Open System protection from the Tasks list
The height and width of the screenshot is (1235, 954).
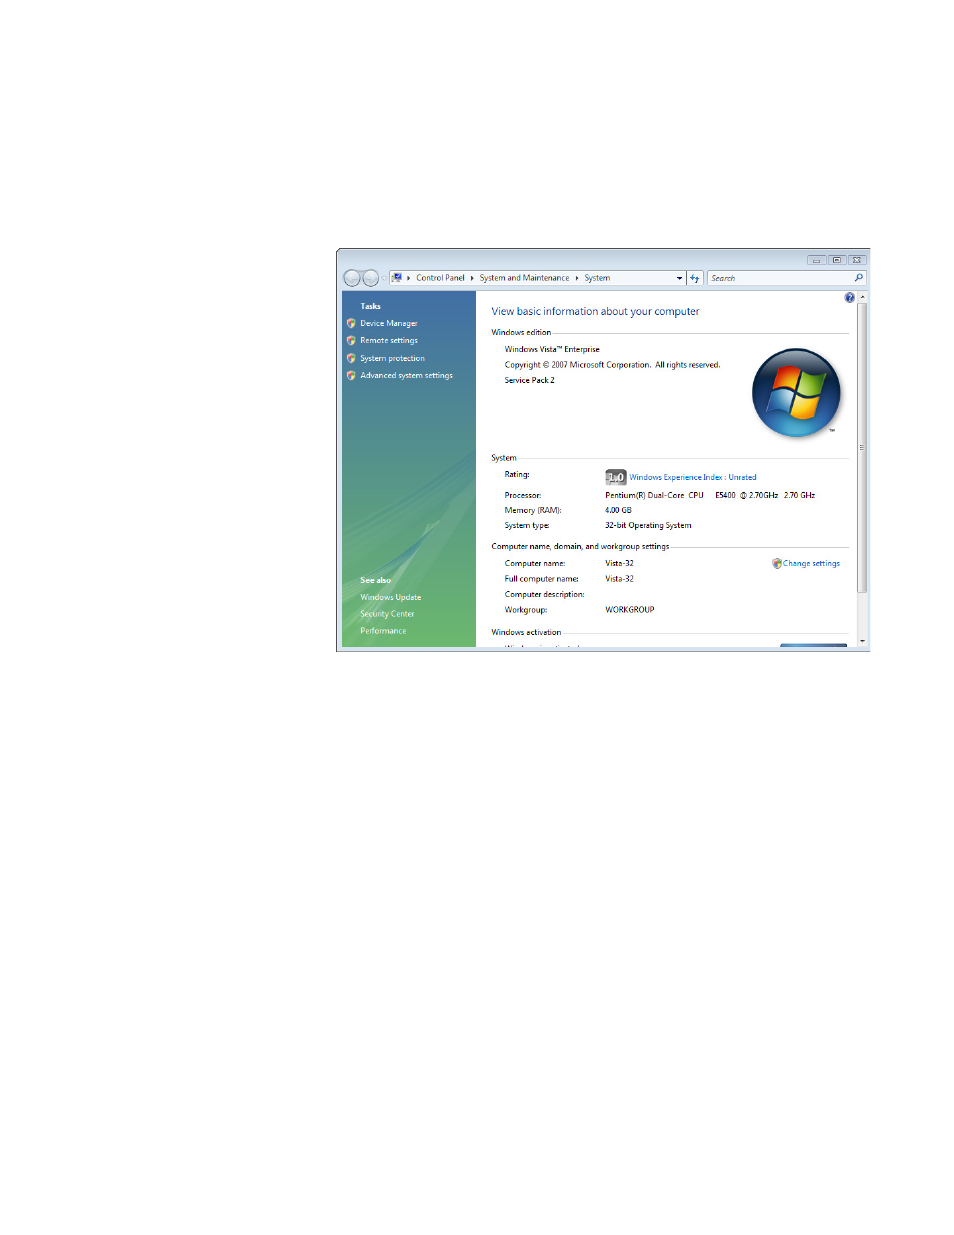click(x=393, y=359)
